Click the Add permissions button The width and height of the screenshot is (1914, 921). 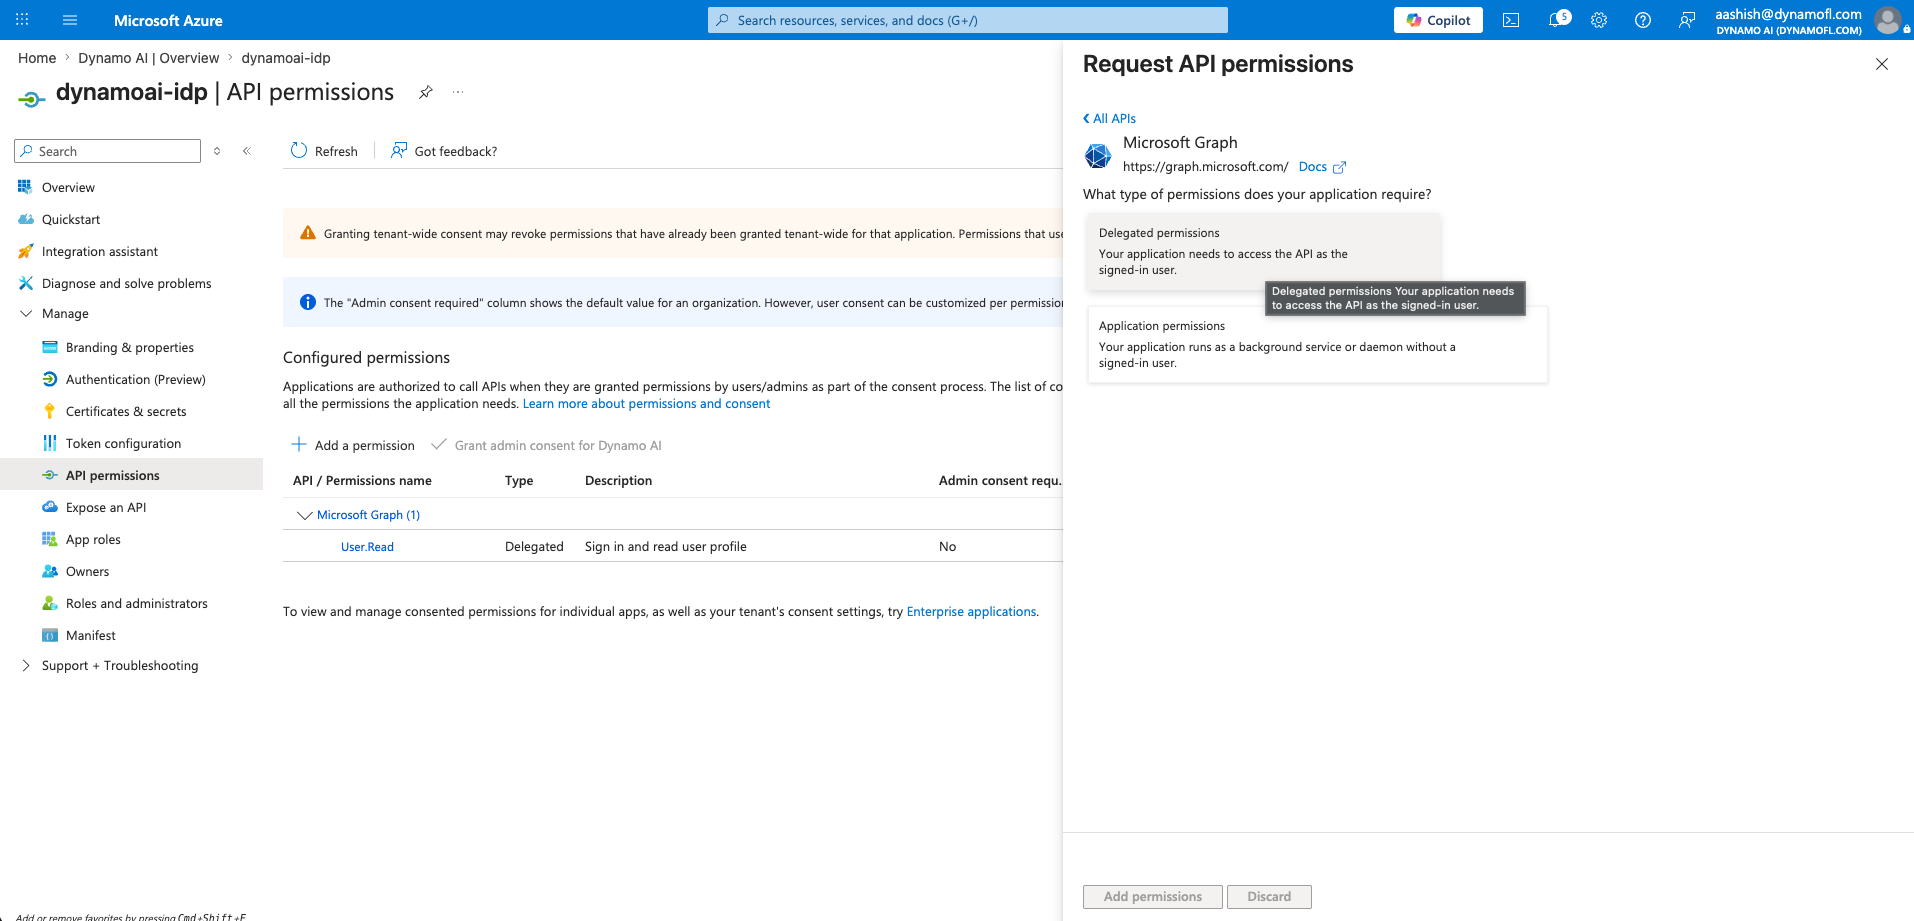point(1153,897)
